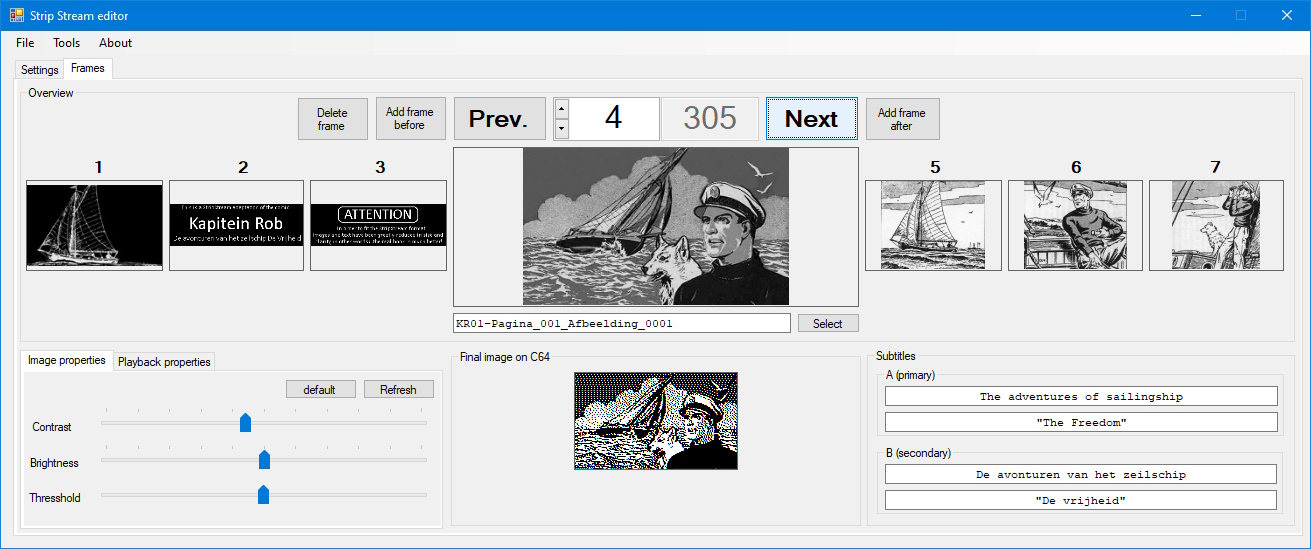The width and height of the screenshot is (1311, 549).
Task: Close the Strip Stream editor window
Action: [x=1287, y=15]
